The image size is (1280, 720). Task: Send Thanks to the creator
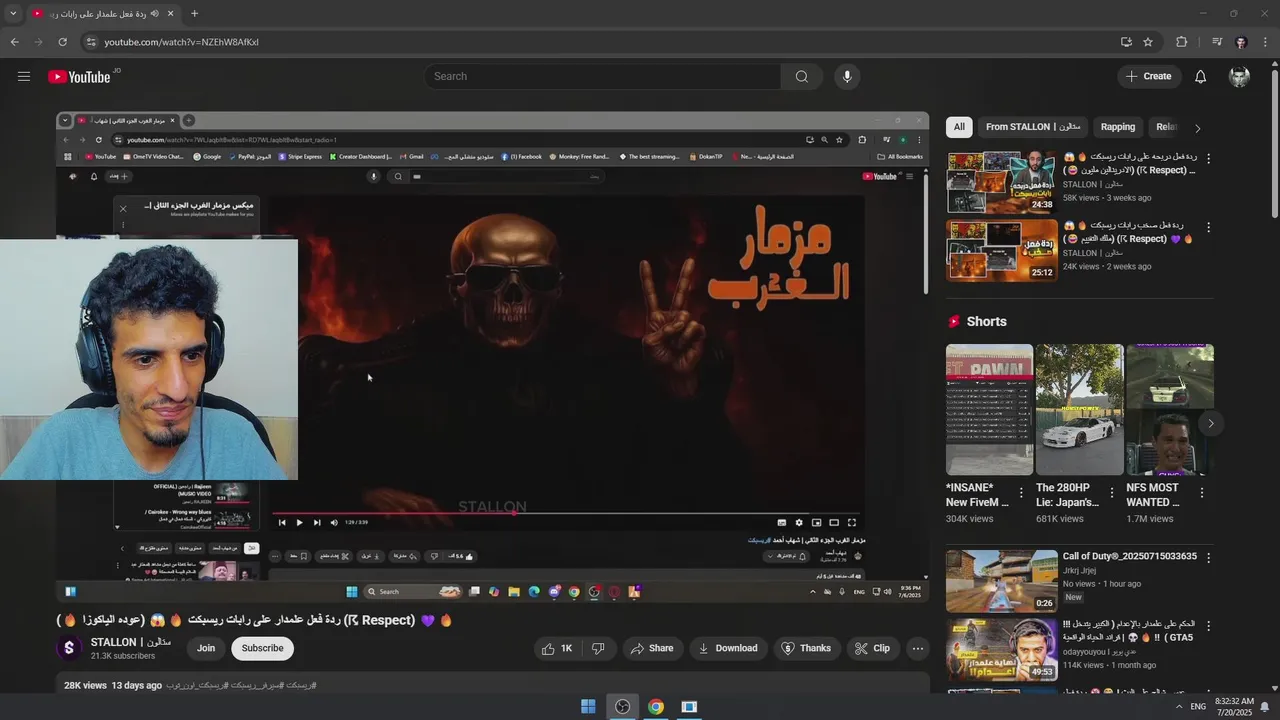[x=806, y=648]
